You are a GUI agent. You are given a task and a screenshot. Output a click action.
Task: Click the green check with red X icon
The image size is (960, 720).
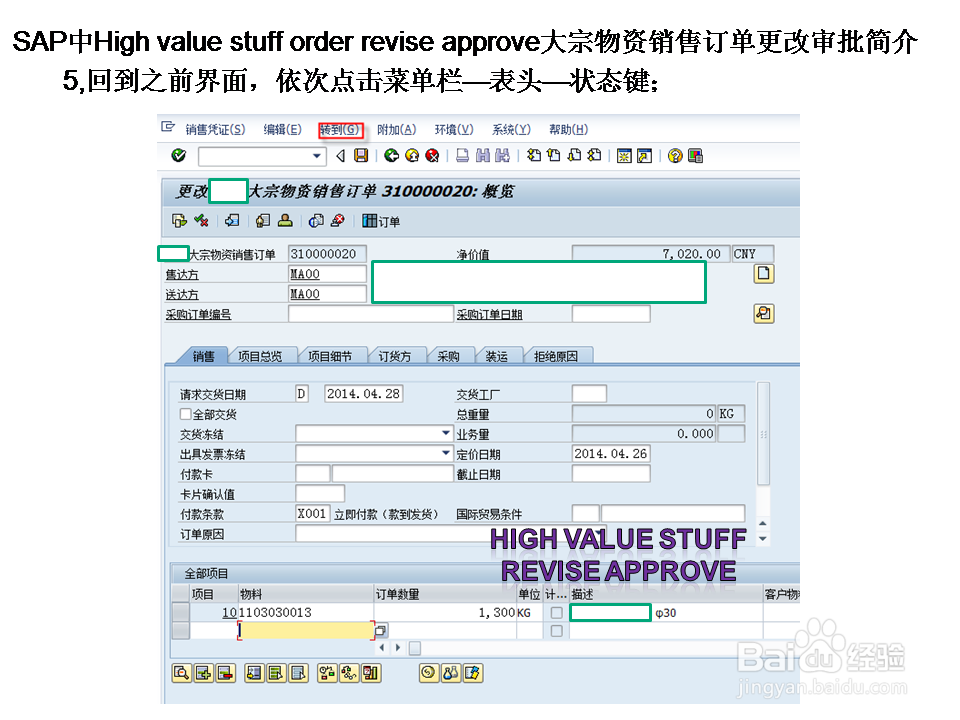click(201, 220)
